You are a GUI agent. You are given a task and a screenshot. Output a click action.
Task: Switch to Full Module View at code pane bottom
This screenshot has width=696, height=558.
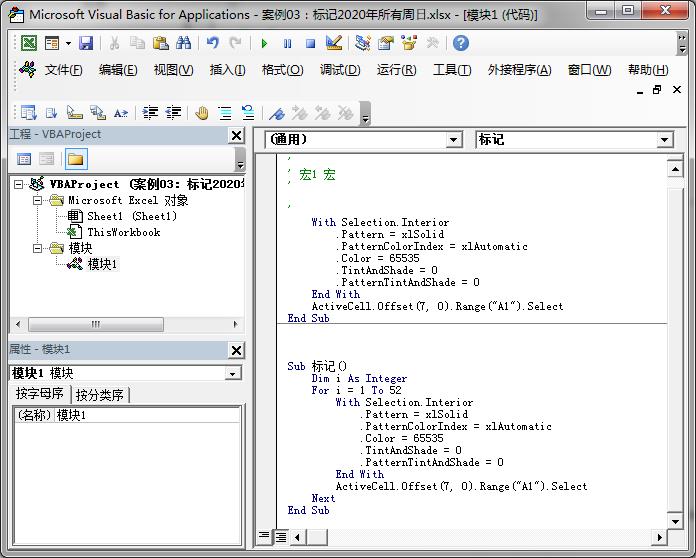[x=281, y=537]
